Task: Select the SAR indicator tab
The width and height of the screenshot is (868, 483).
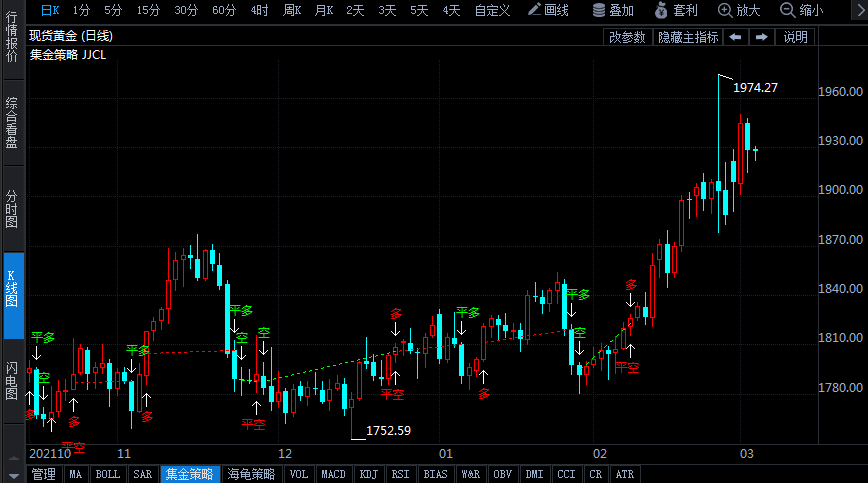Action: coord(142,475)
